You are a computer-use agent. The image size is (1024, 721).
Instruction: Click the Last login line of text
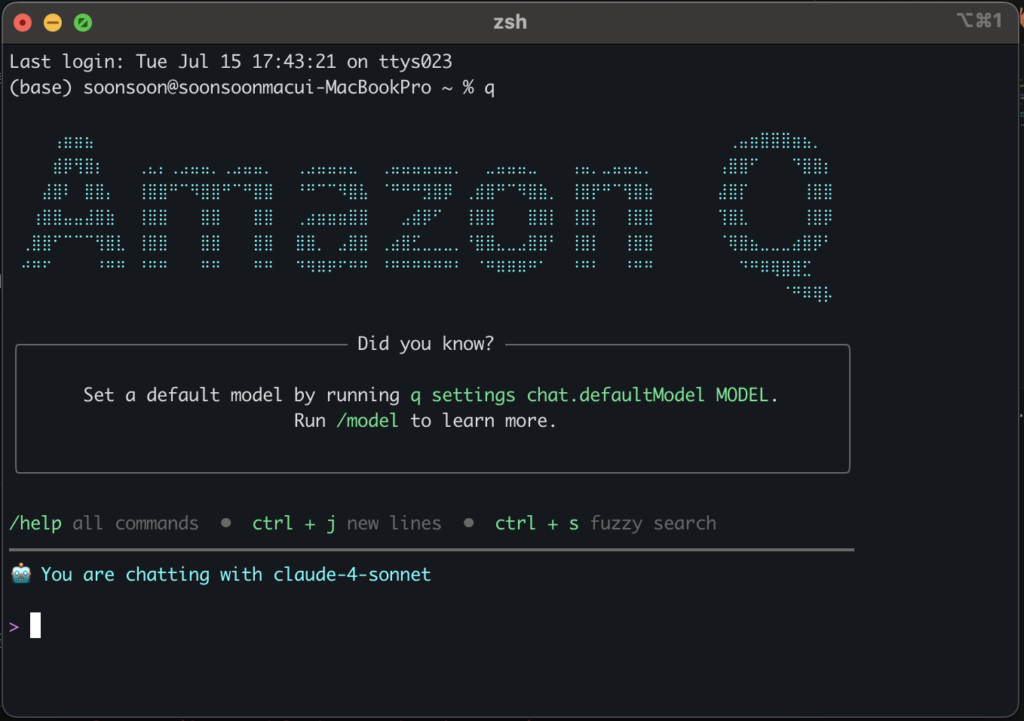pos(231,61)
